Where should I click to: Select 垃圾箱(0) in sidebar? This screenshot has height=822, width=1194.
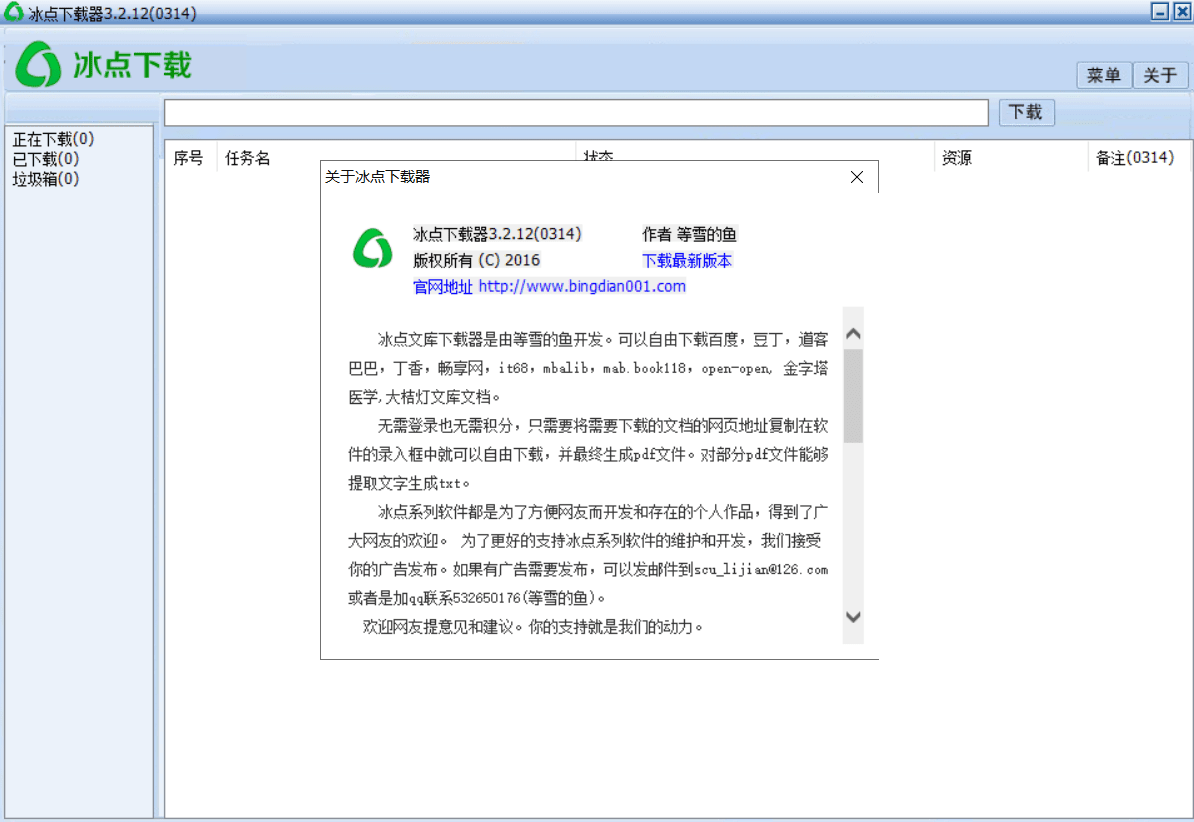(46, 178)
